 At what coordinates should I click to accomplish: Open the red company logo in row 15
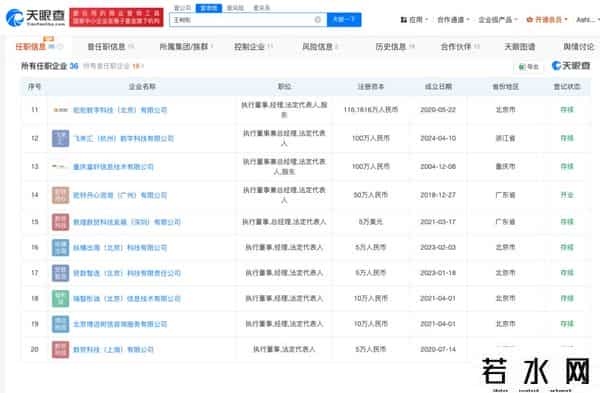click(60, 222)
